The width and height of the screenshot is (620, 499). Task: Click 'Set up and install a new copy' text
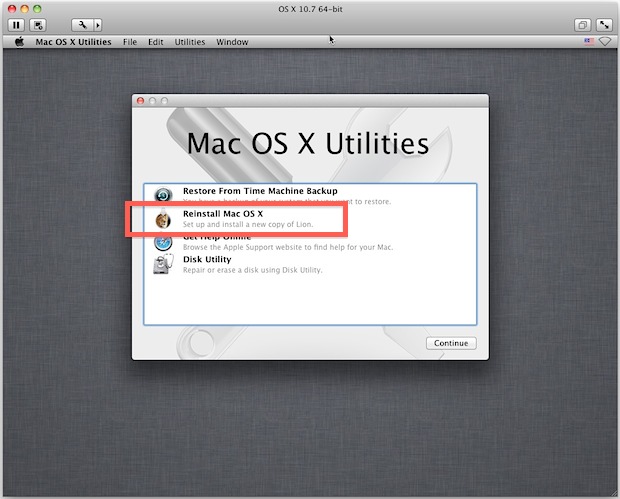click(x=248, y=224)
